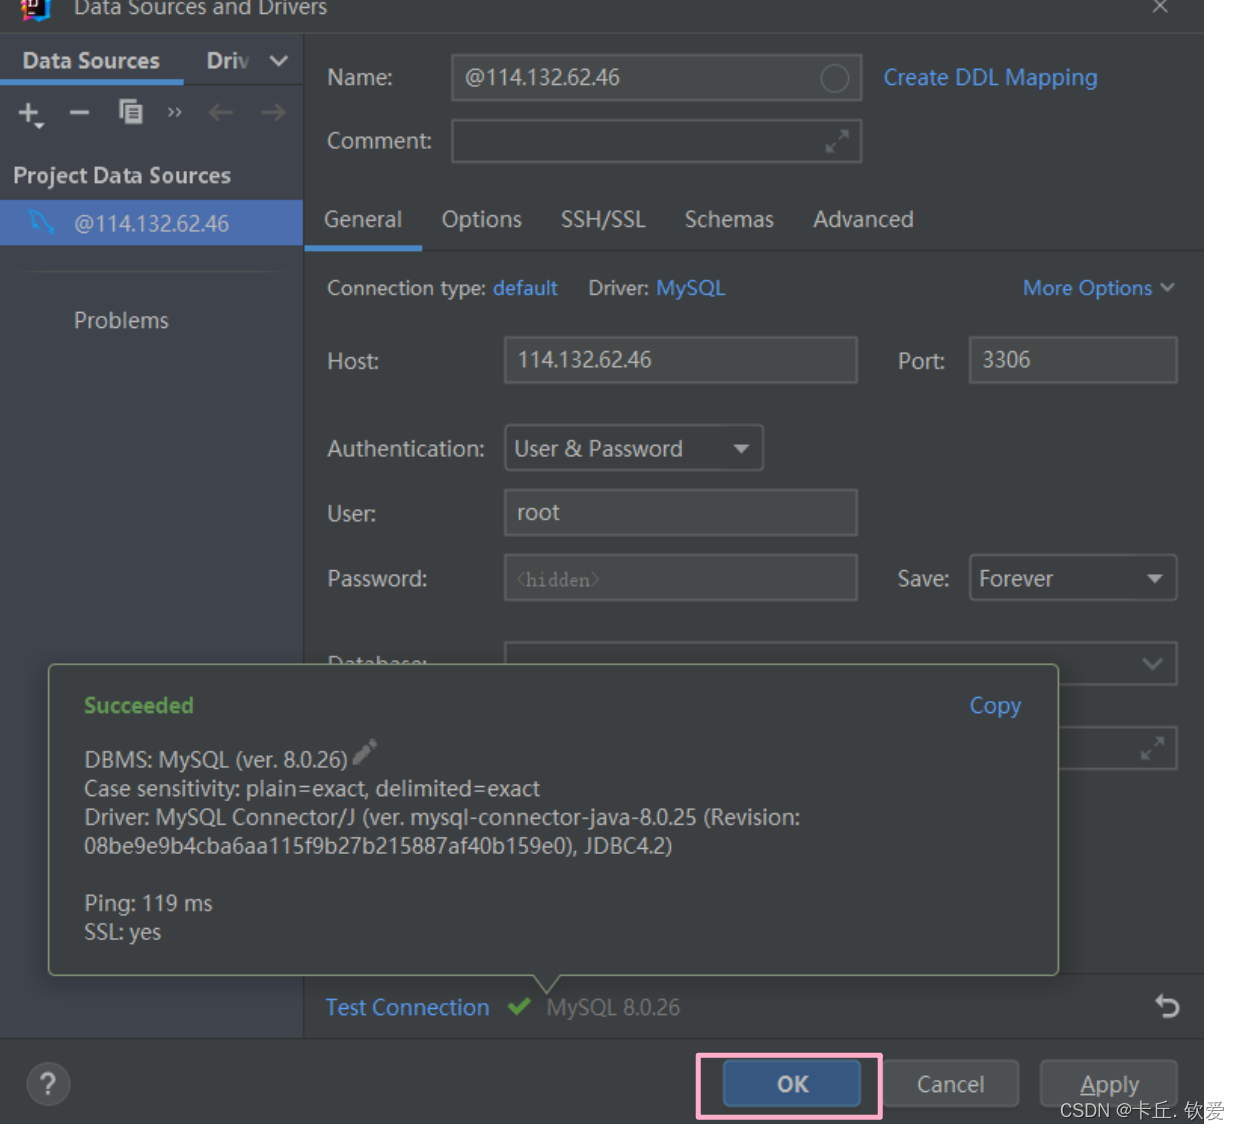Viewport: 1239px width, 1131px height.
Task: Open the General tab
Action: (x=363, y=219)
